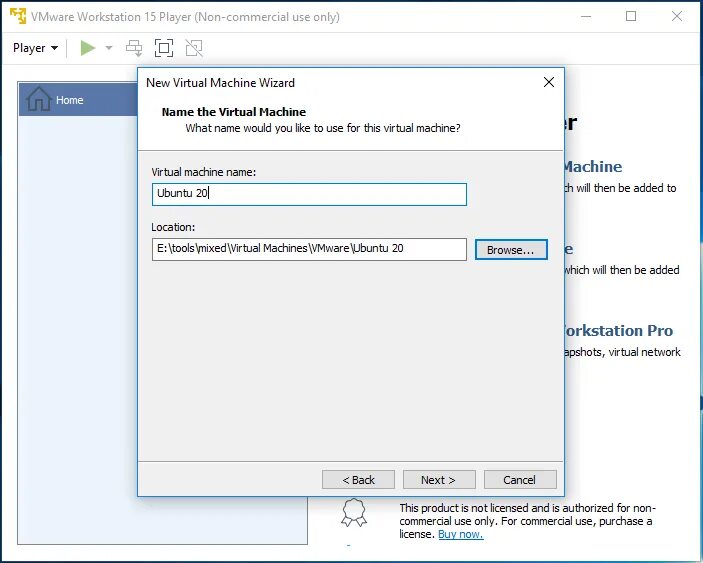Screen dimensions: 703x563
Task: Enter full screen mode icon
Action: pyautogui.click(x=164, y=48)
